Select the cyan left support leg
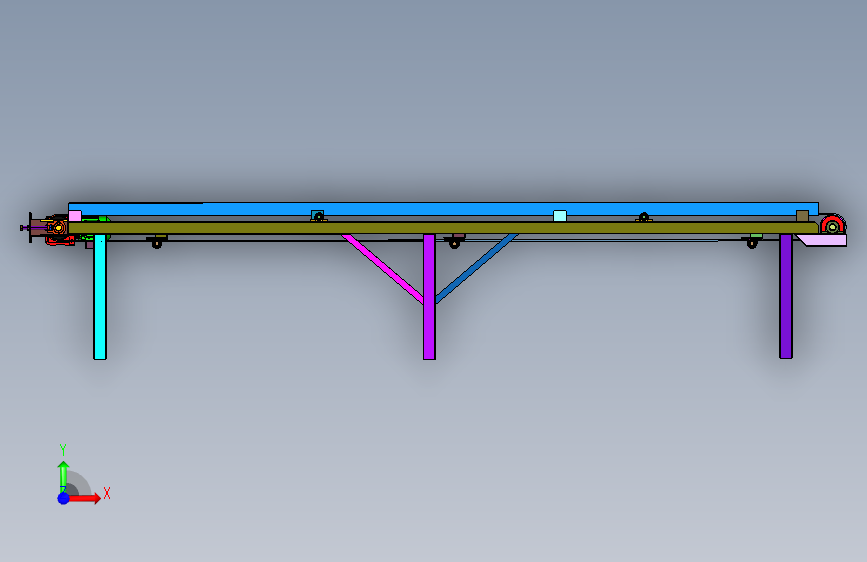The height and width of the screenshot is (562, 867). point(100,296)
